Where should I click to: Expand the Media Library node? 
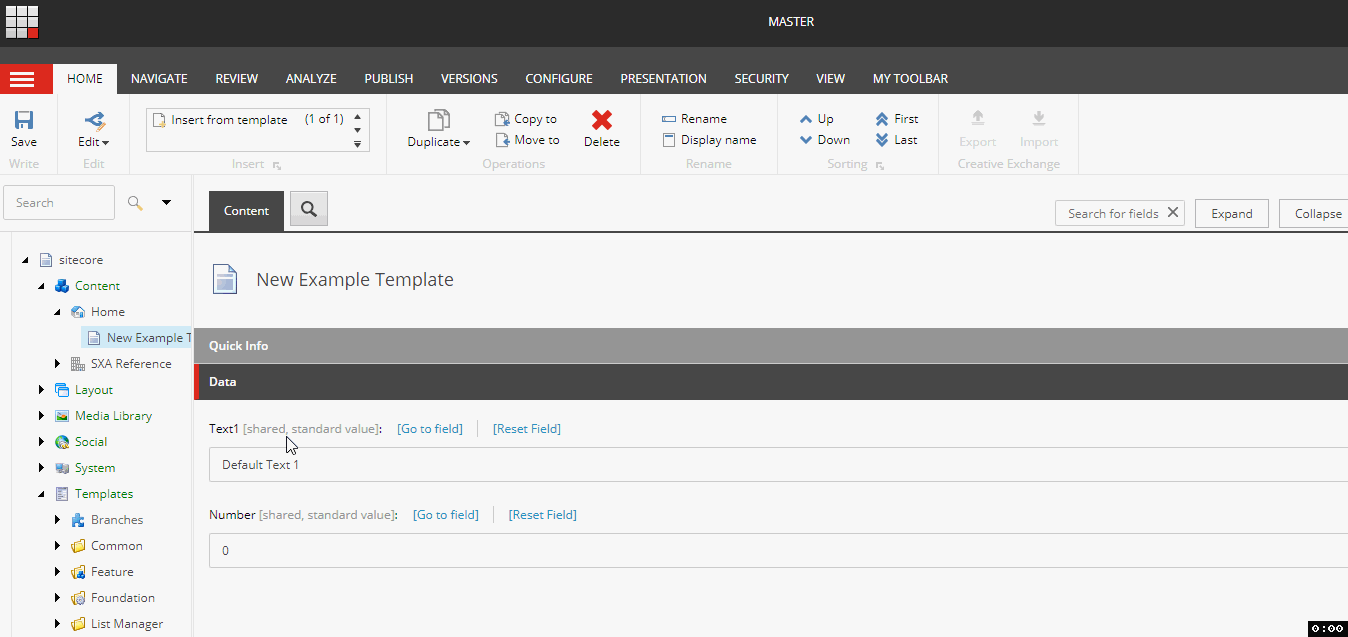(42, 416)
